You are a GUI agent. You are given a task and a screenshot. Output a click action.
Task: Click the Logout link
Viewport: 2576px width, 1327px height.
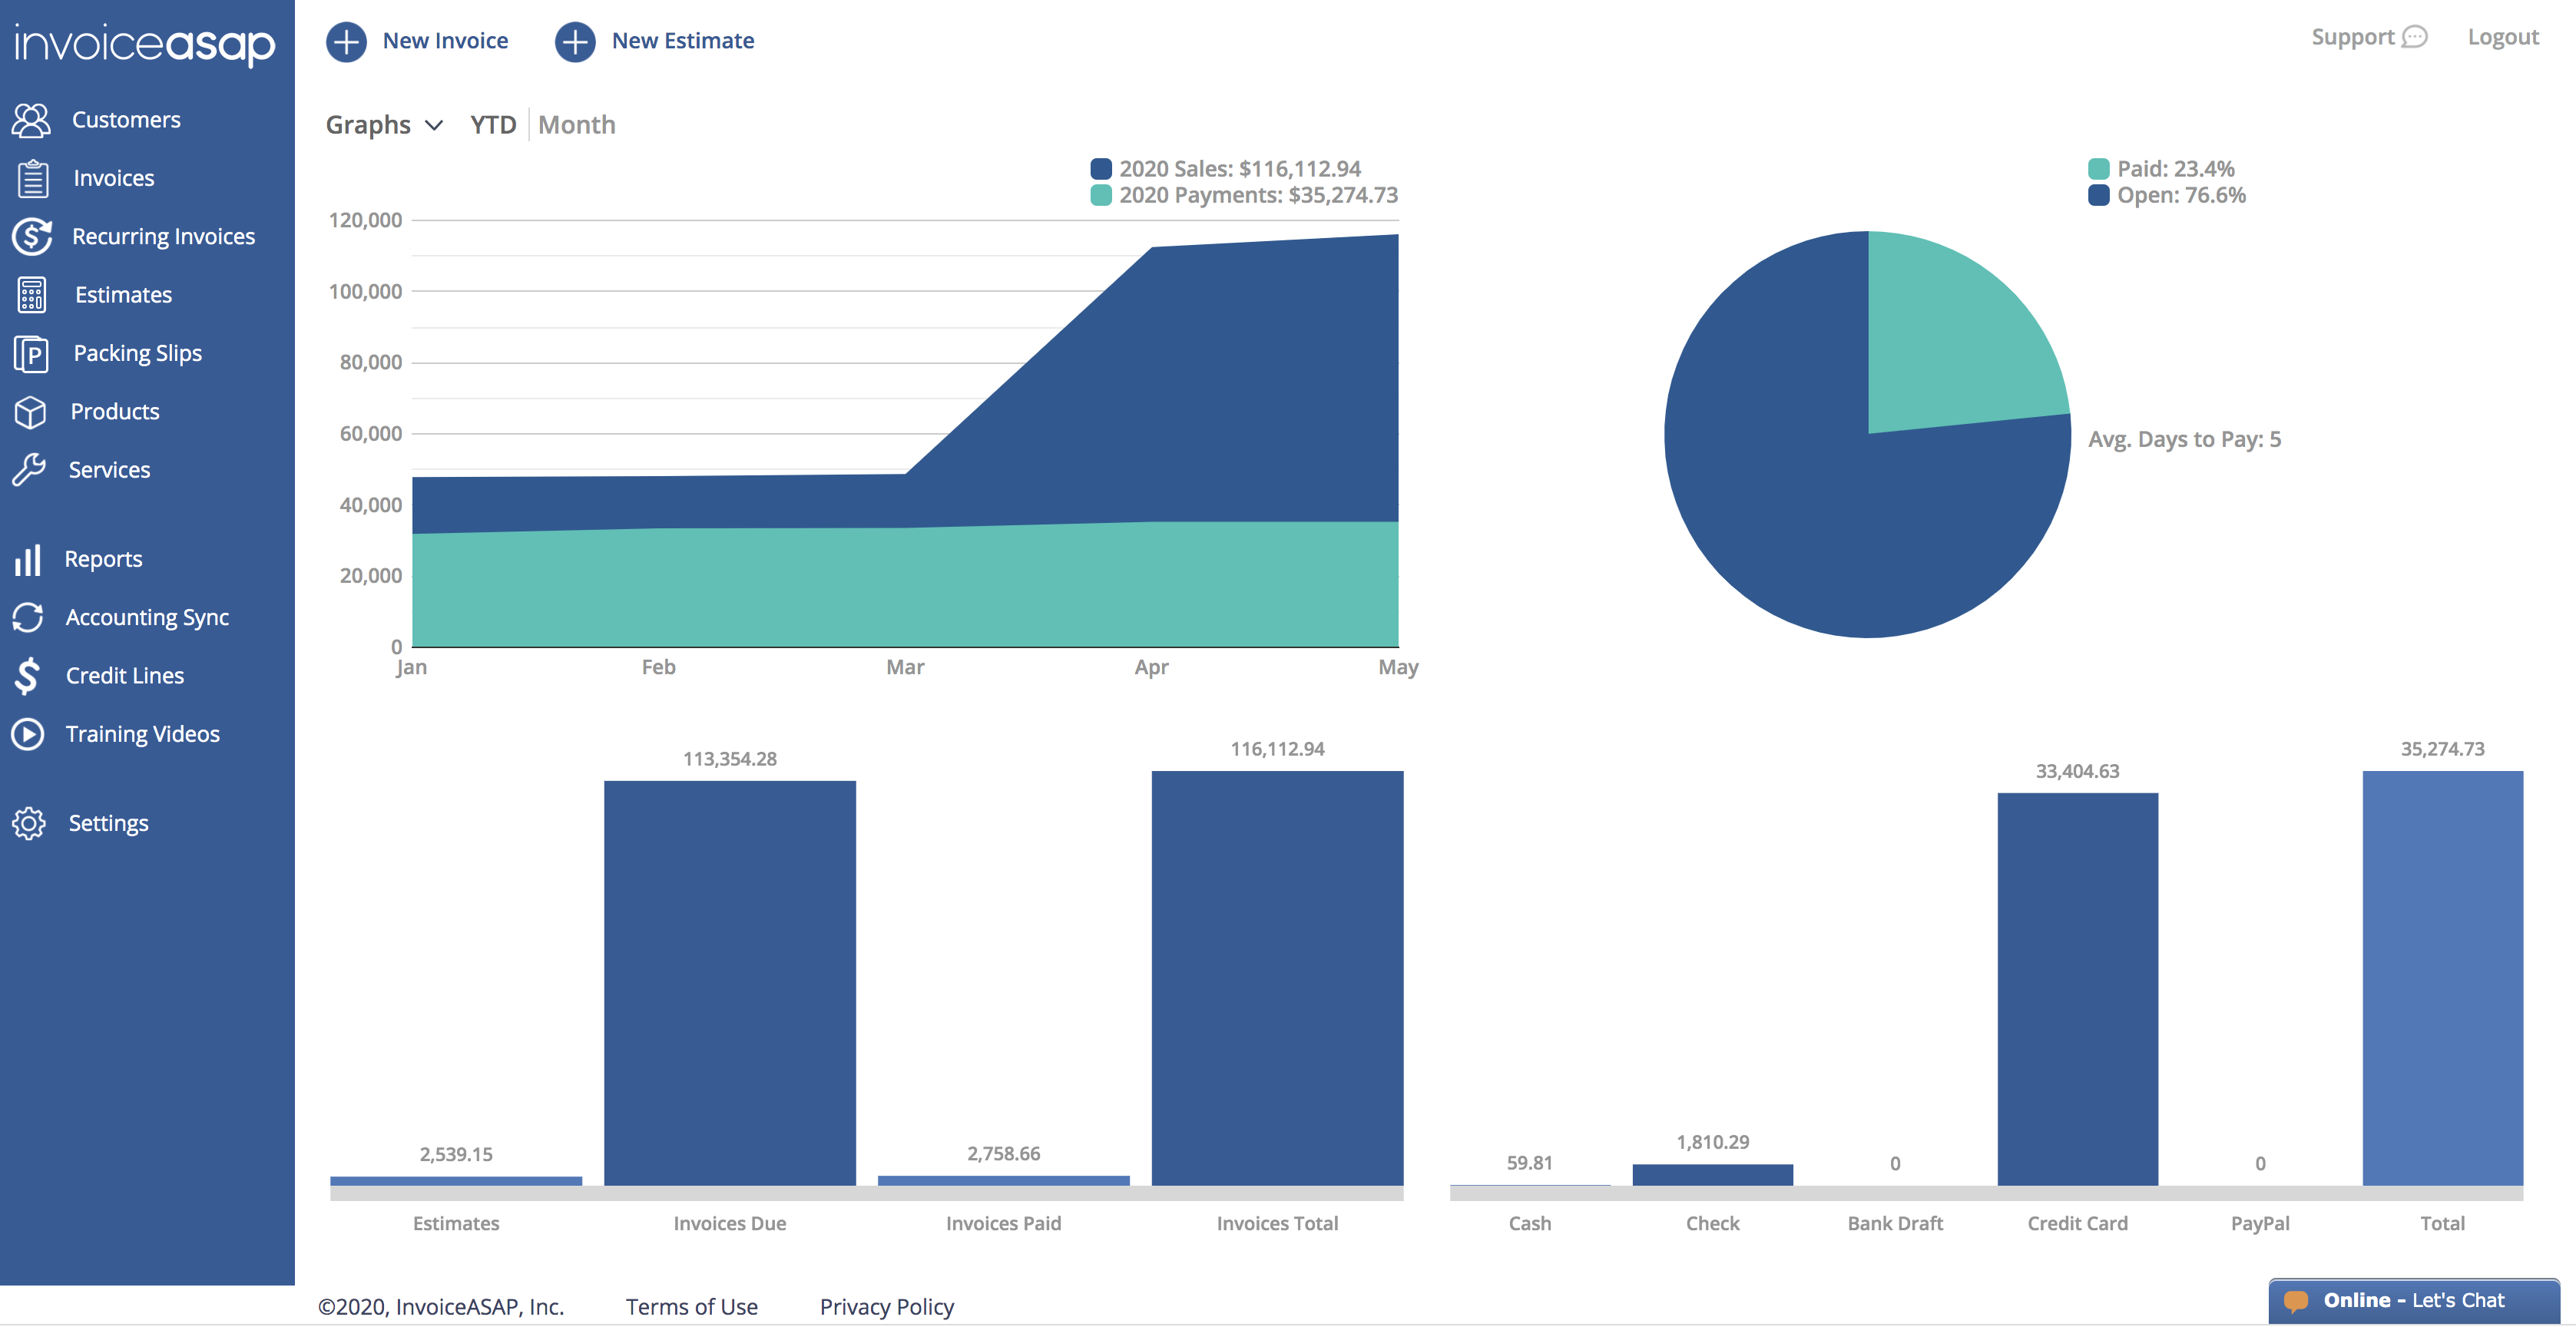(x=2503, y=37)
